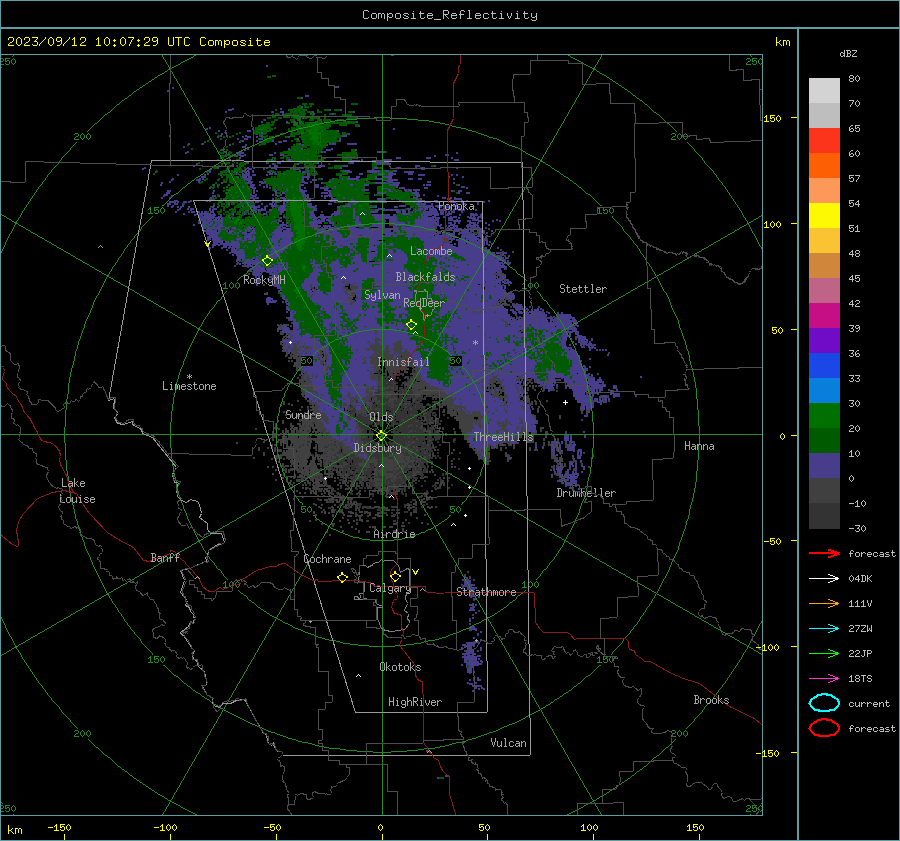Click the Blackfalds map label
900x841 pixels.
425,277
